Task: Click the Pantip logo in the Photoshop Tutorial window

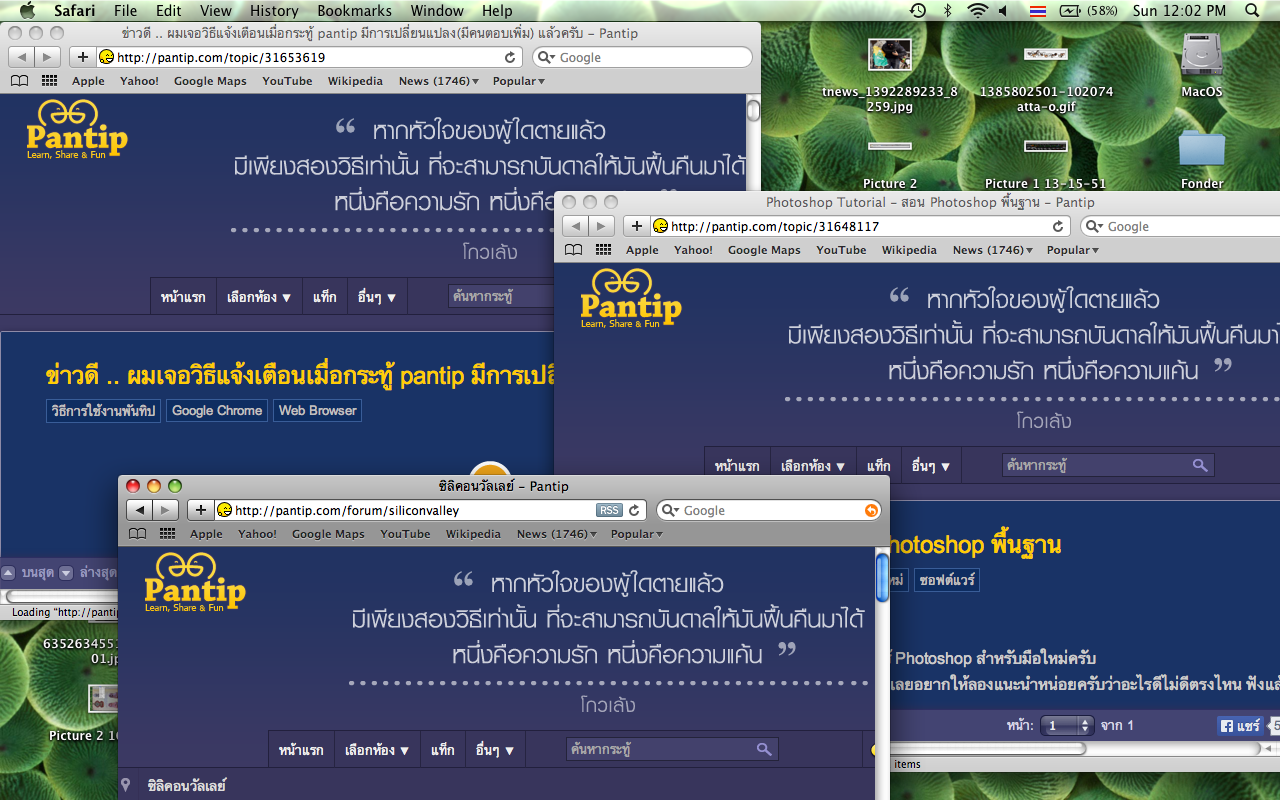Action: coord(631,298)
